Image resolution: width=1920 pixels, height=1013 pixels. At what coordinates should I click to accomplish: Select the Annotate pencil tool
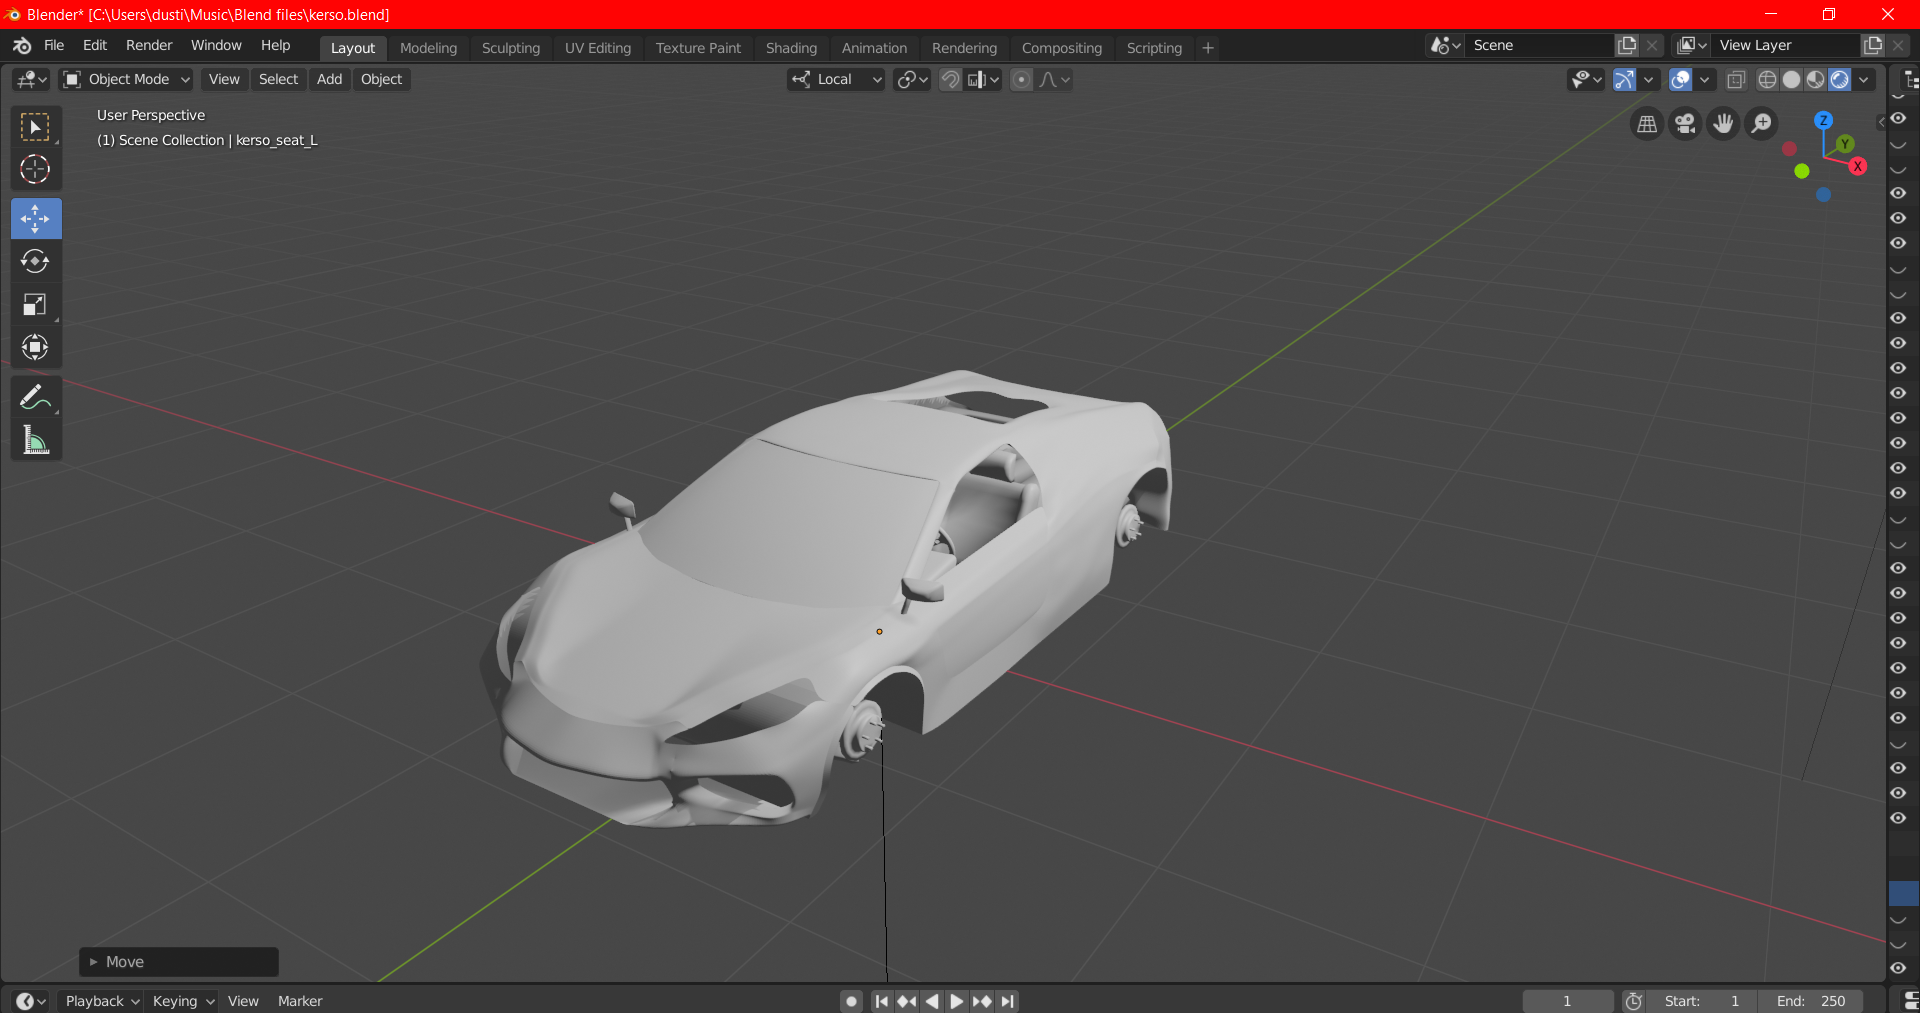click(36, 397)
